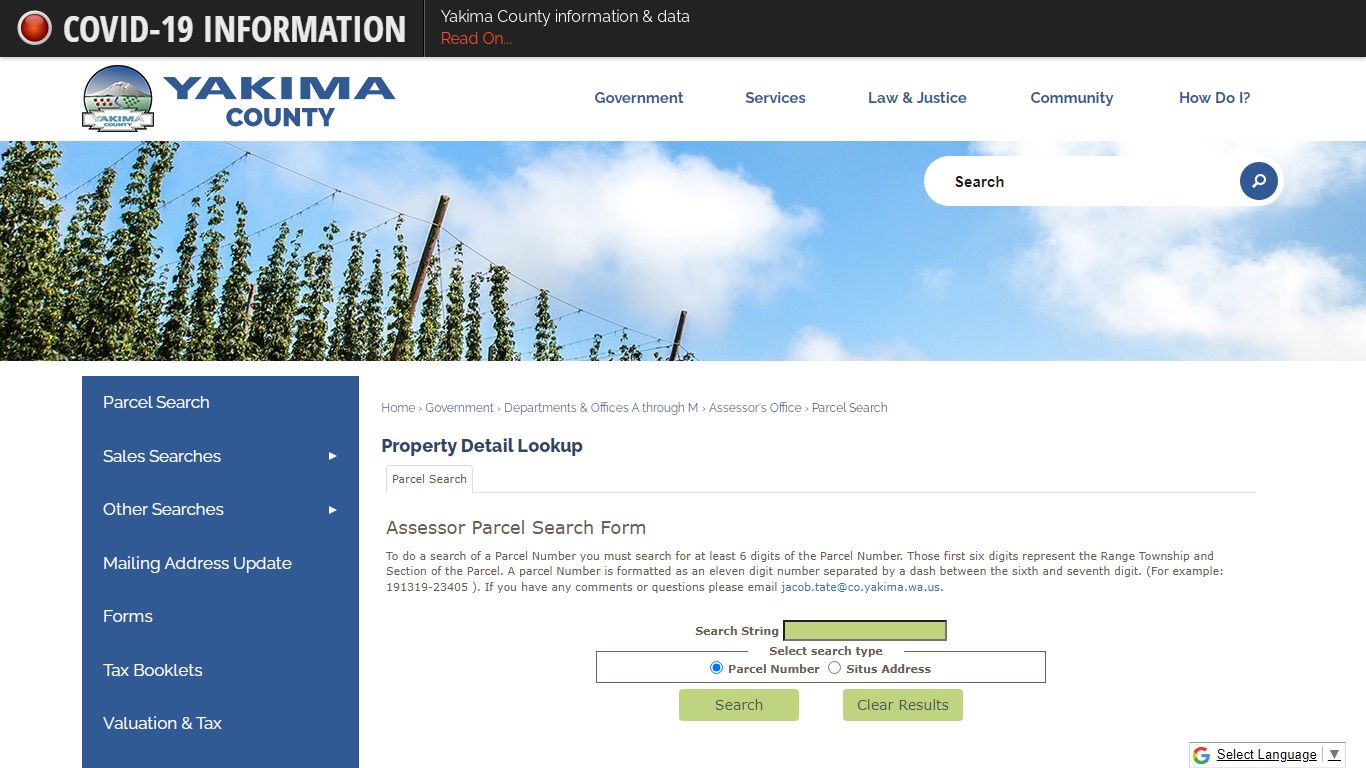The height and width of the screenshot is (768, 1366).
Task: Open the Government breadcrumb link
Action: 459,408
